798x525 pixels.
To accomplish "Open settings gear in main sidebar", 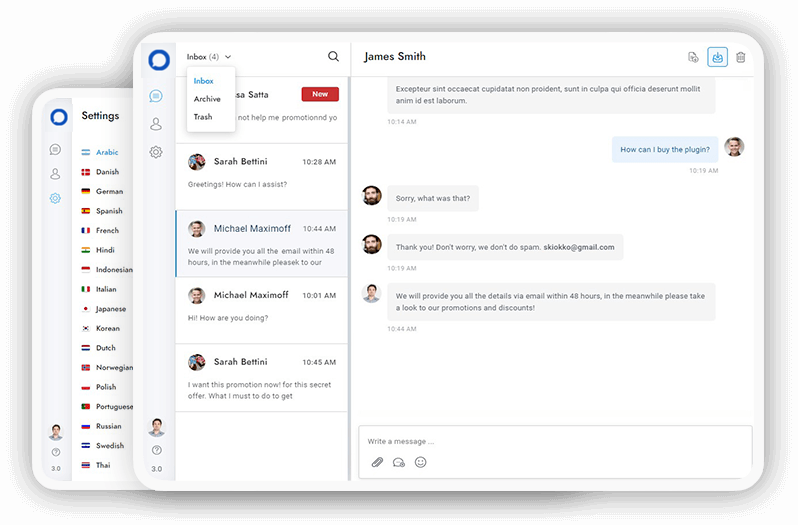I will coord(156,152).
